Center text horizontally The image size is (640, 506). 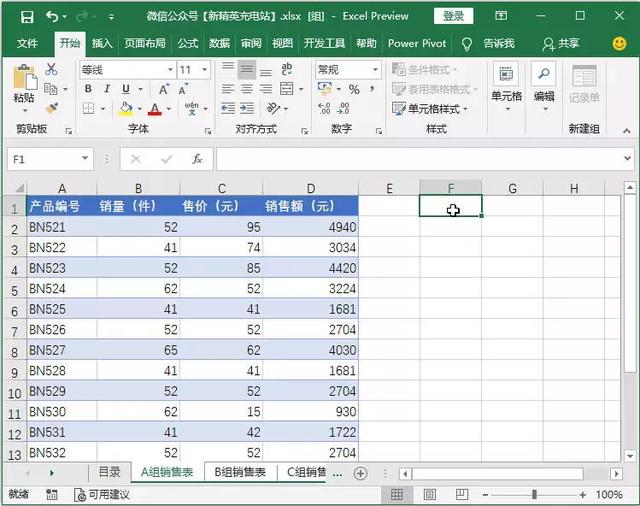[x=247, y=89]
